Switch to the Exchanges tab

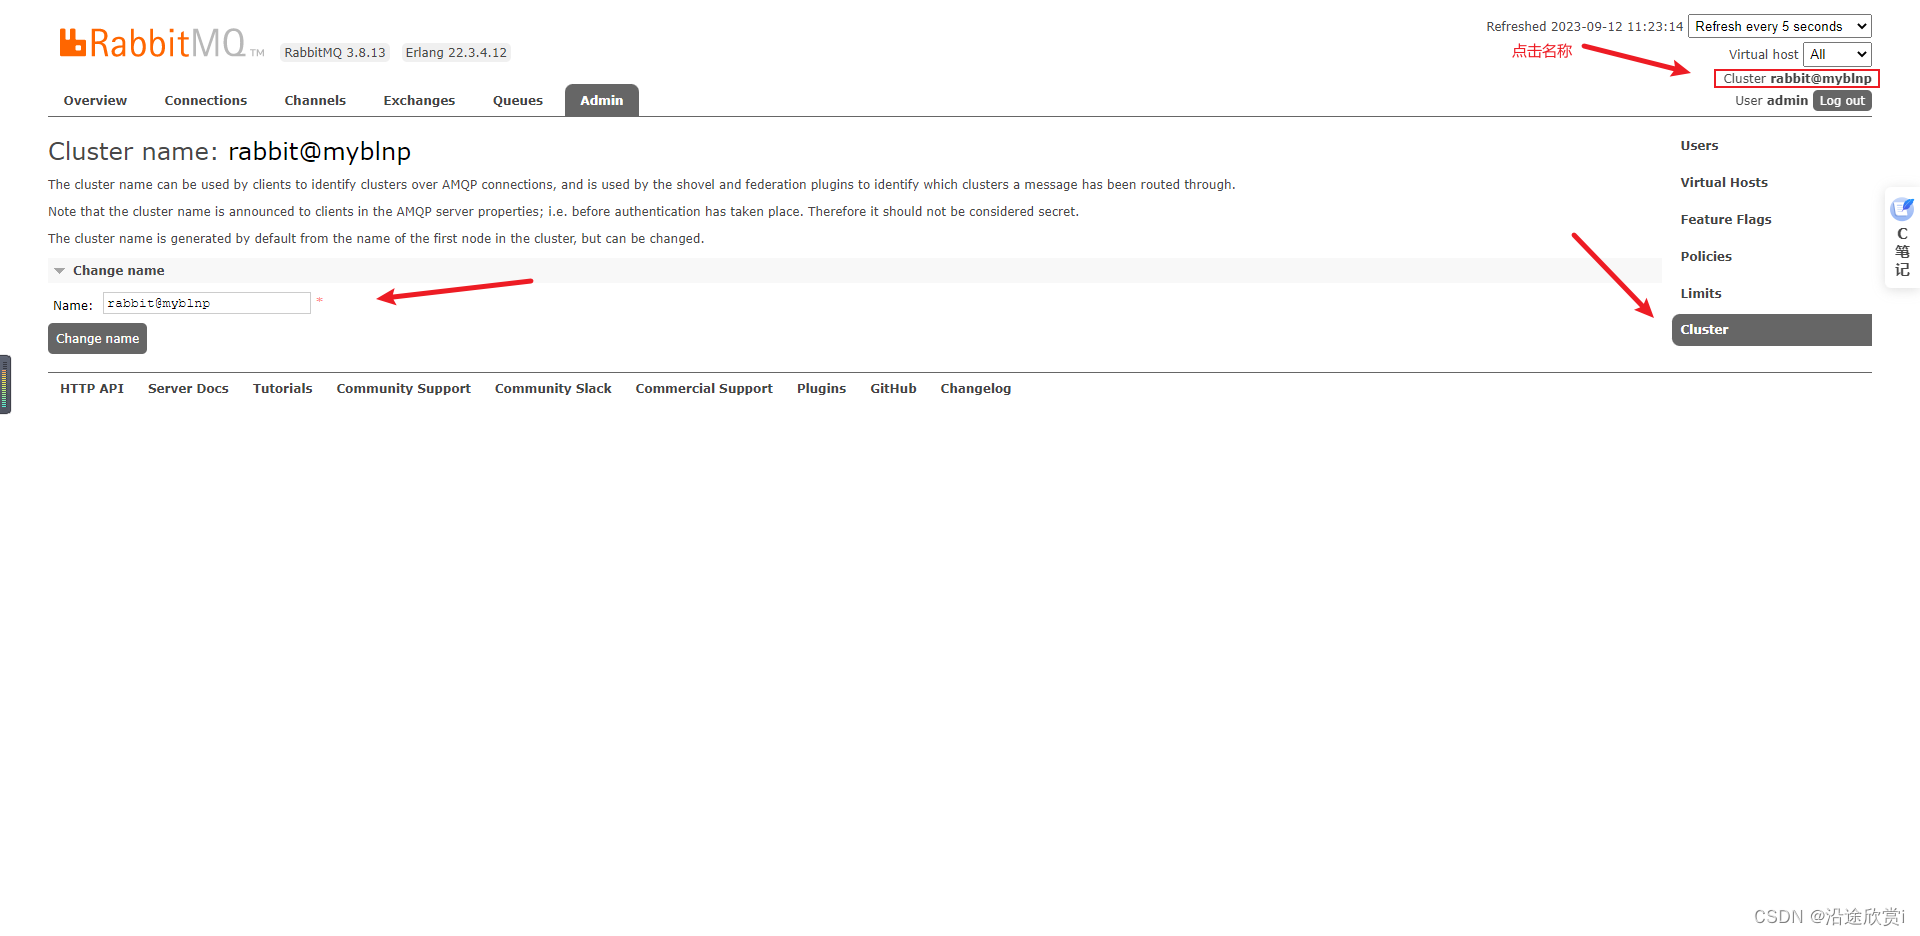[x=419, y=100]
